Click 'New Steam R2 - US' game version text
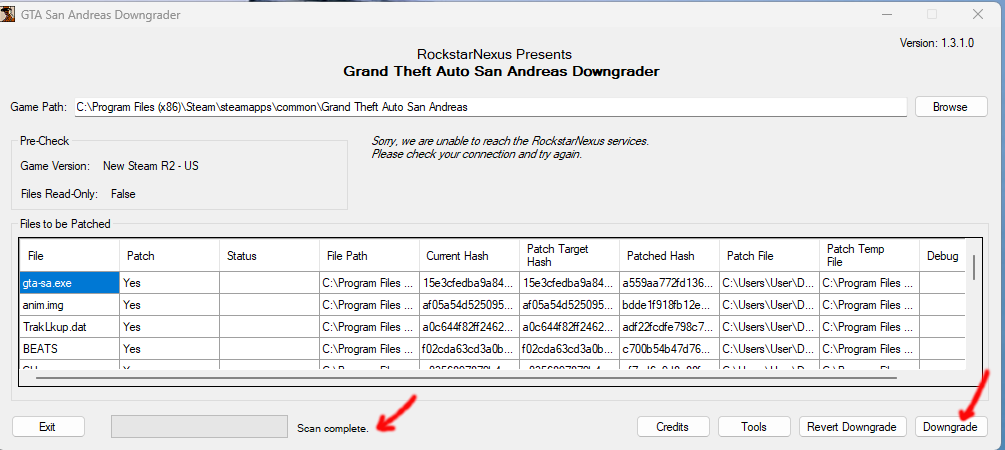1005x450 pixels. (151, 166)
